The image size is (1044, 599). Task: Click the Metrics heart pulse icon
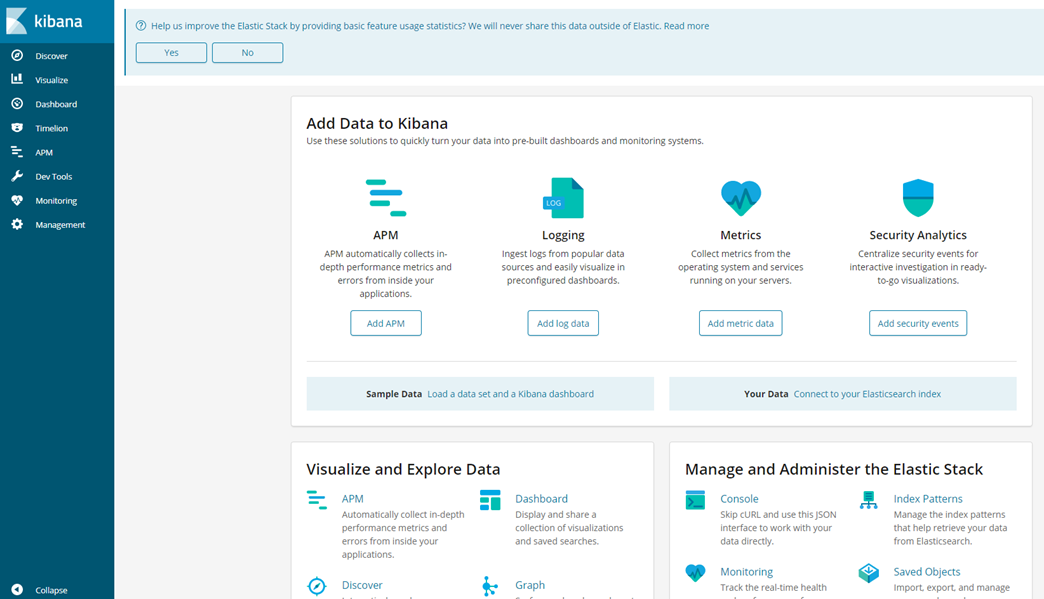[x=741, y=198]
